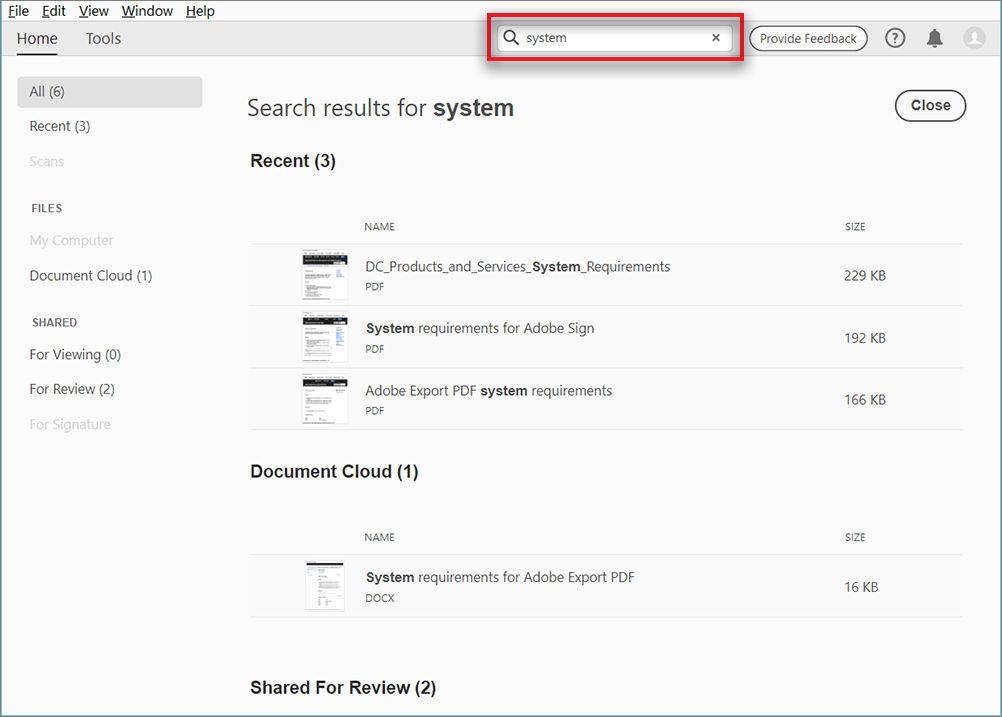
Task: Switch to the Home tab
Action: 37,38
